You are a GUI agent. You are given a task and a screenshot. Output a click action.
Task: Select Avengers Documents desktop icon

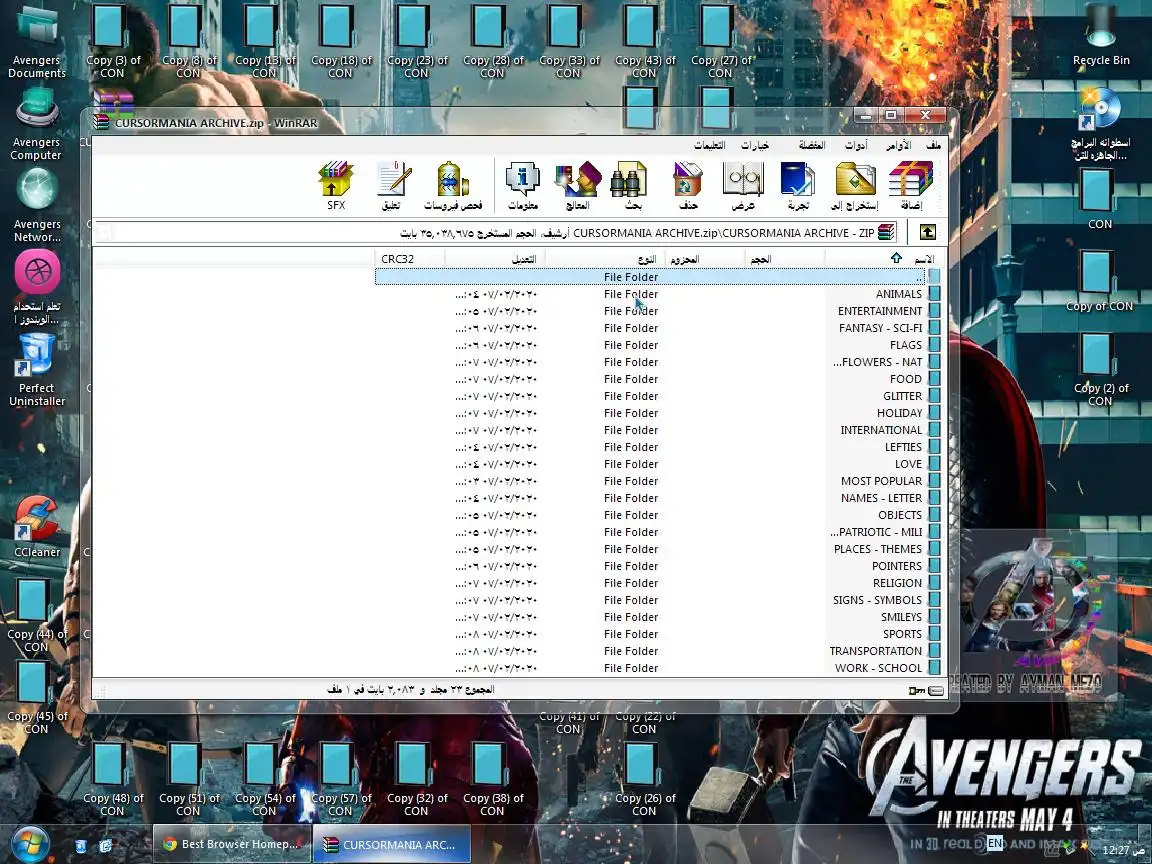[37, 43]
